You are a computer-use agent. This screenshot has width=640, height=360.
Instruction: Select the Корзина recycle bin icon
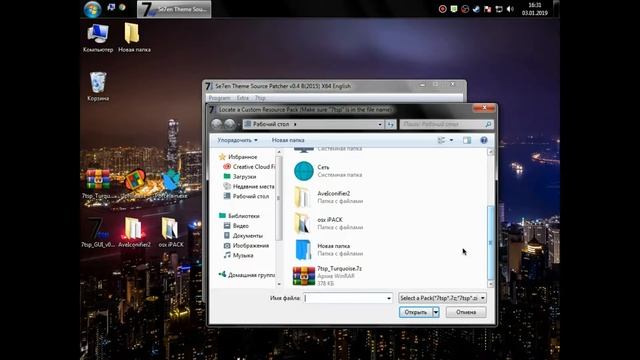pos(98,87)
